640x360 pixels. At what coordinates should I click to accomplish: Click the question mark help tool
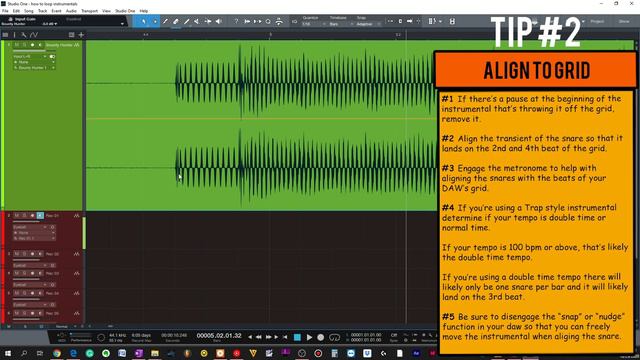tap(236, 21)
